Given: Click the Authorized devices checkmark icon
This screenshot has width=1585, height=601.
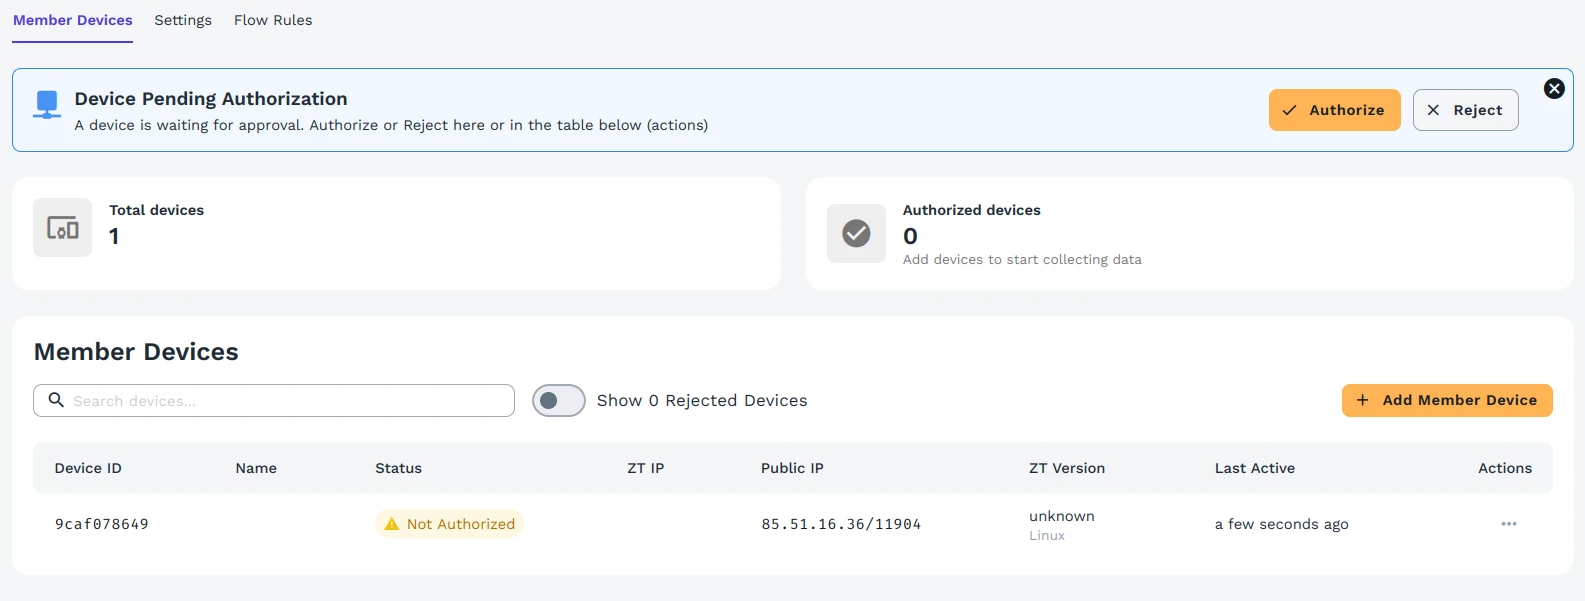Looking at the screenshot, I should [x=856, y=234].
